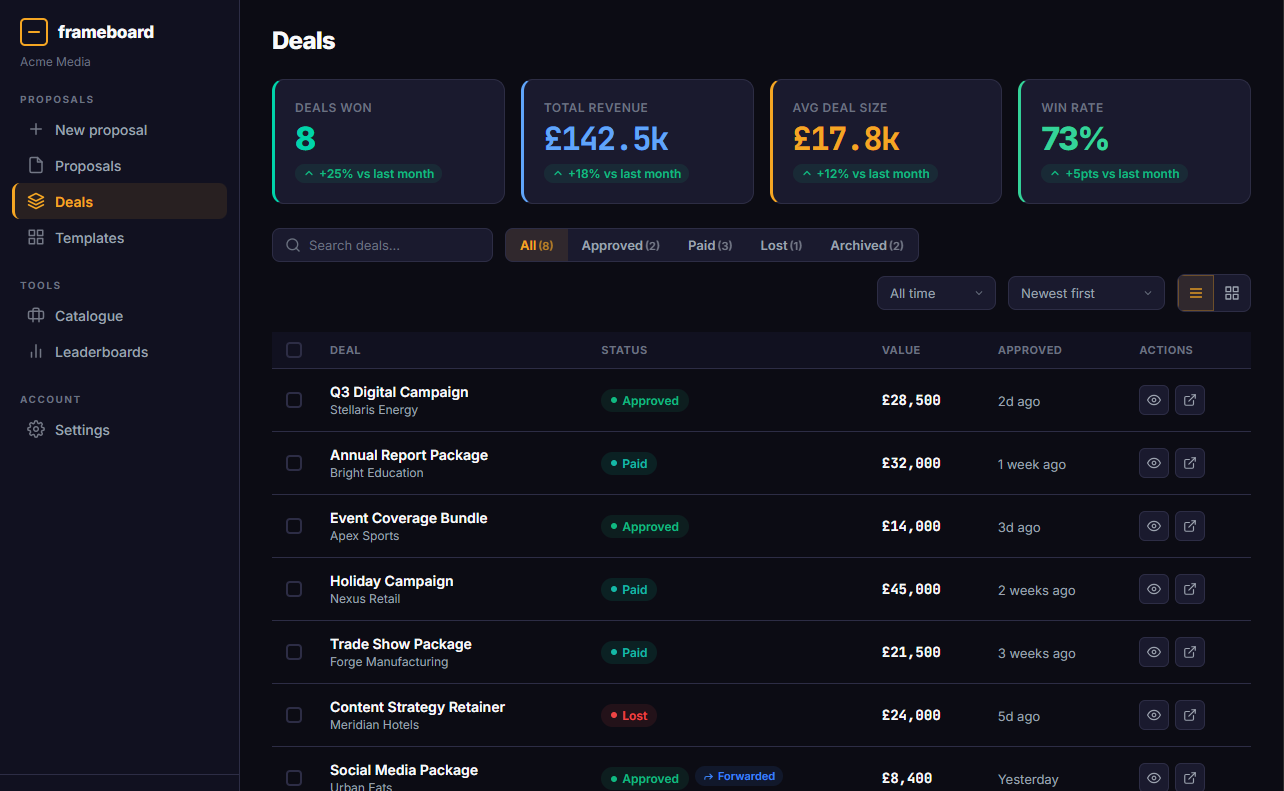Open Social Media Package external link icon
The image size is (1284, 791).
[1190, 778]
